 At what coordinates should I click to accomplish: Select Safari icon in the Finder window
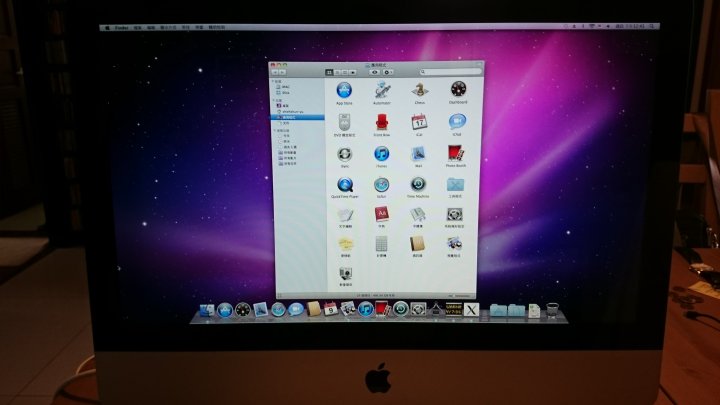pyautogui.click(x=381, y=185)
